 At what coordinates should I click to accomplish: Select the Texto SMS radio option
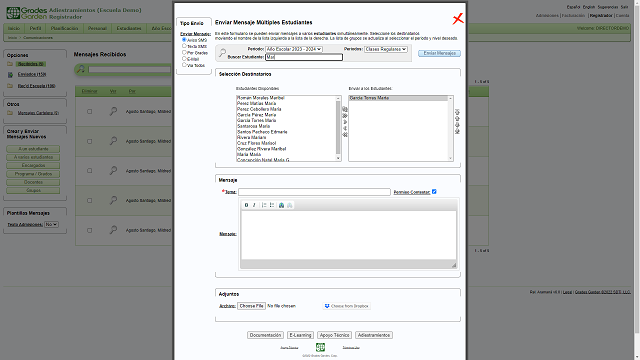point(184,46)
